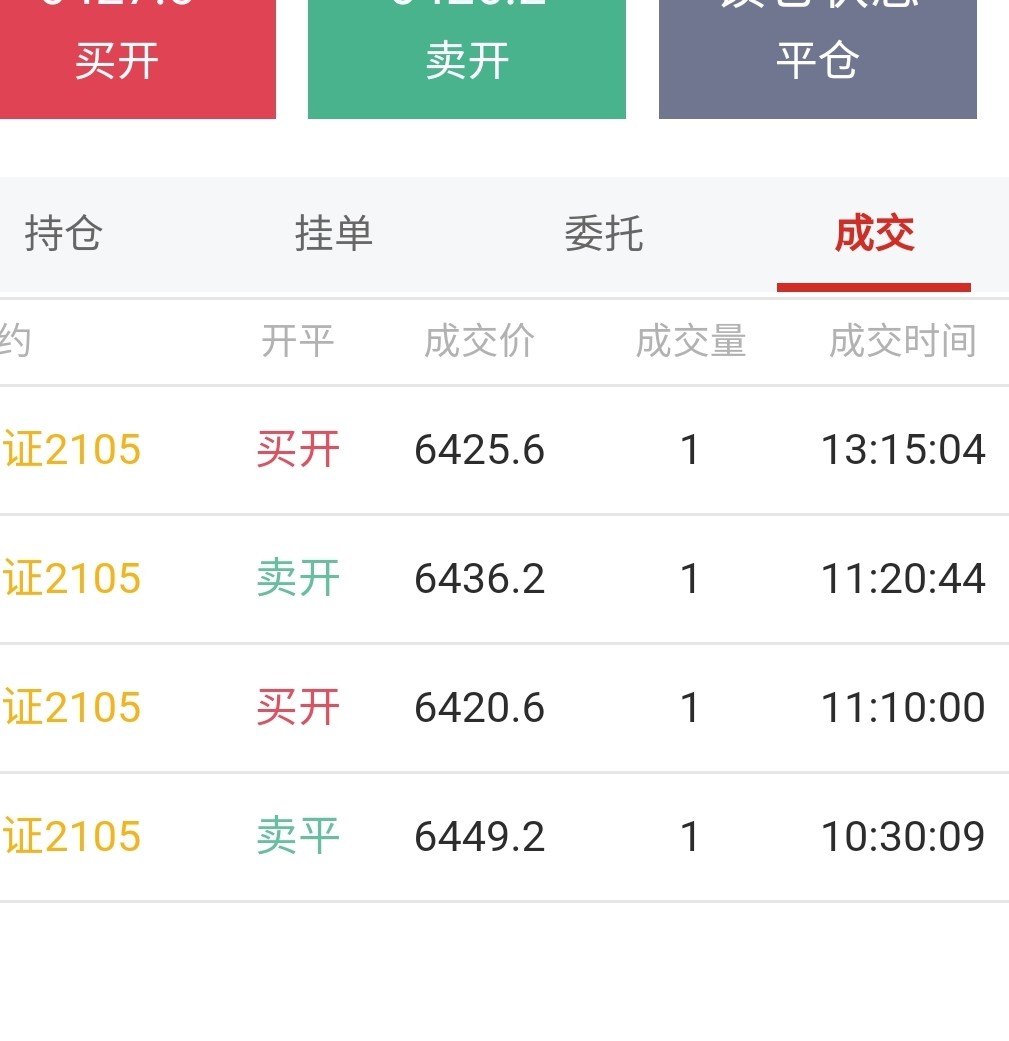Select the 委托 entrusted orders tab

[604, 234]
